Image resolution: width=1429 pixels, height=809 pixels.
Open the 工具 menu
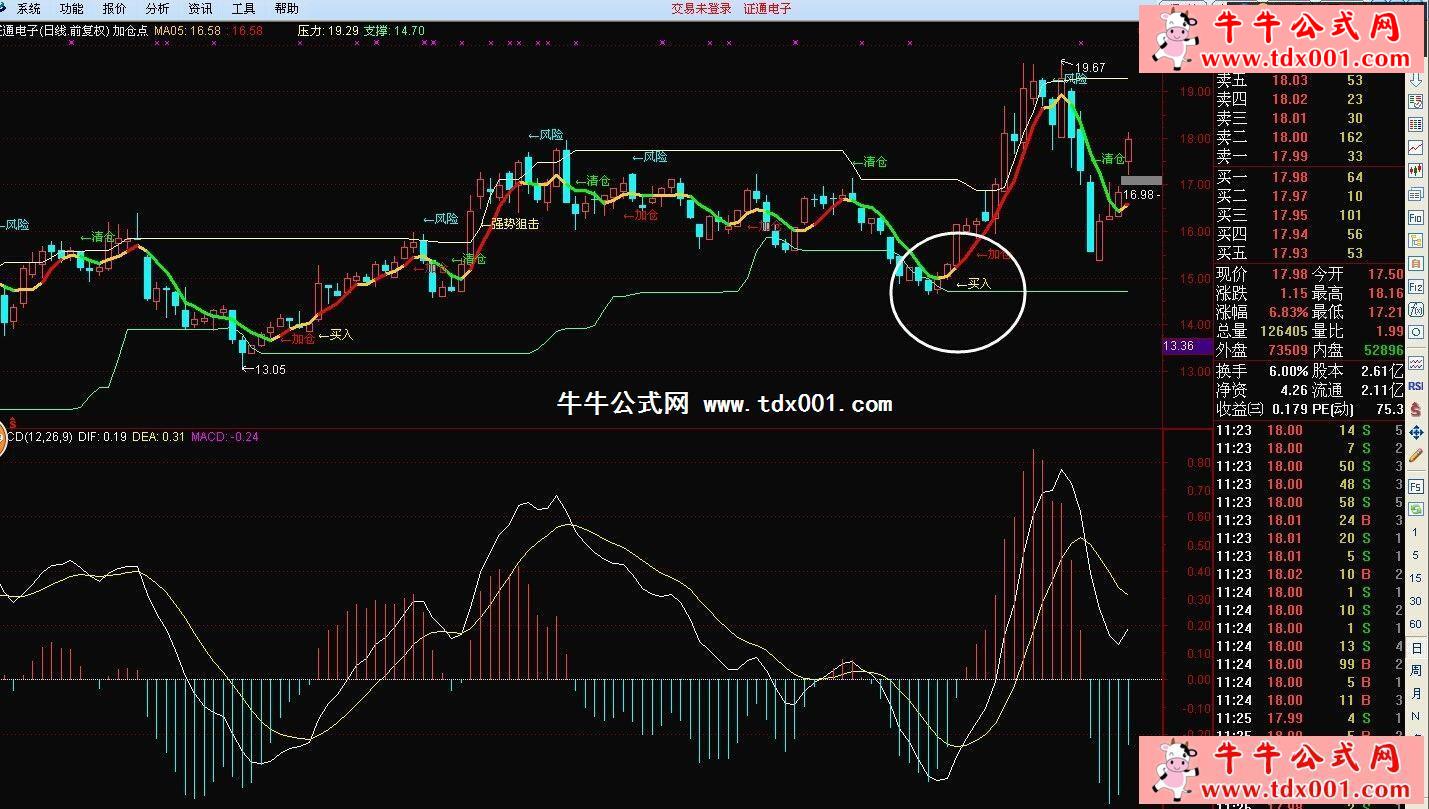point(243,8)
